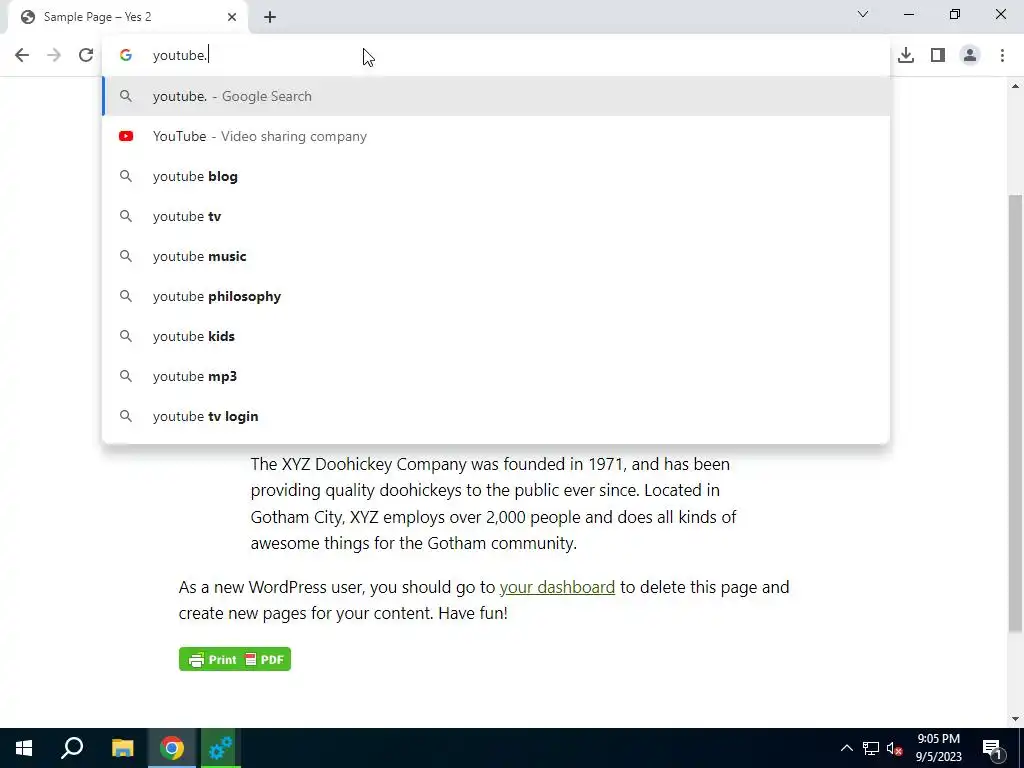Open Chrome's three-dot menu
The height and width of the screenshot is (768, 1024).
tap(1002, 56)
